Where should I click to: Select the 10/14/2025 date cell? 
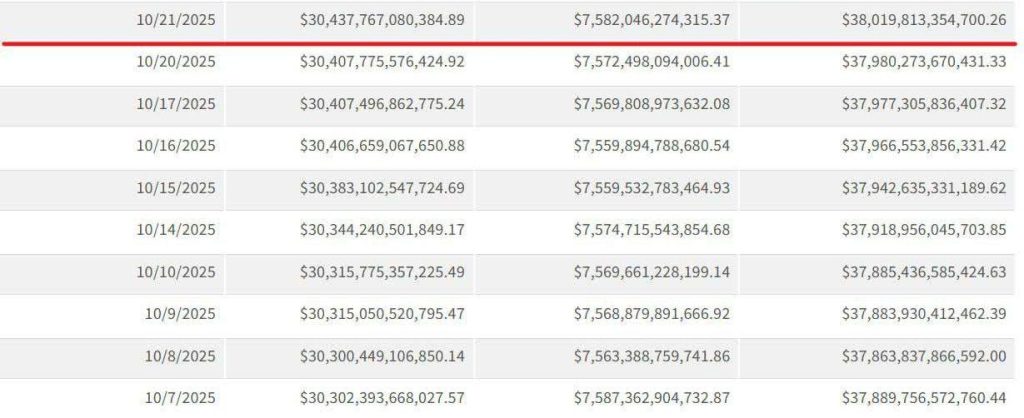click(176, 229)
